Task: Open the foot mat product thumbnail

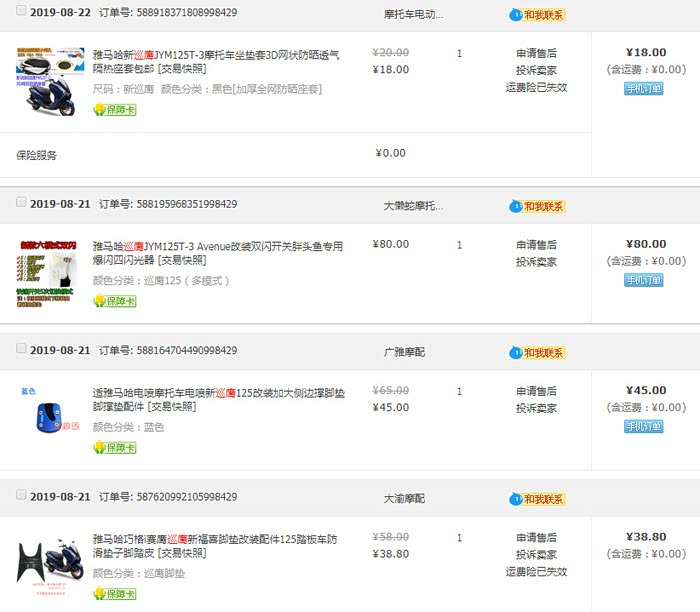Action: pyautogui.click(x=50, y=567)
